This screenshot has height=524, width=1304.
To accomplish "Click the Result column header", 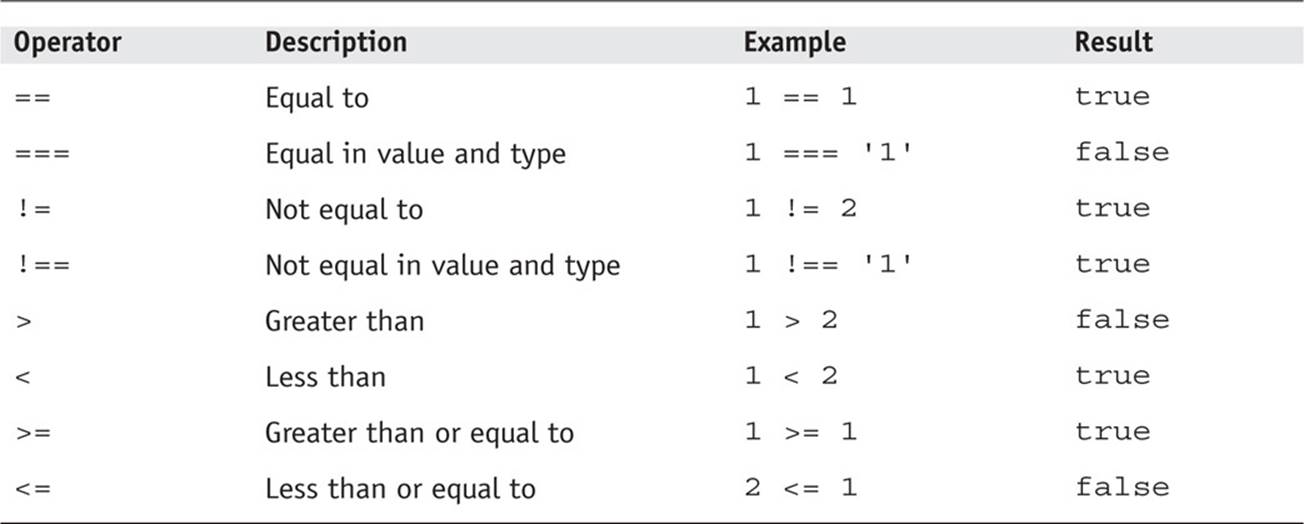I will (1113, 43).
